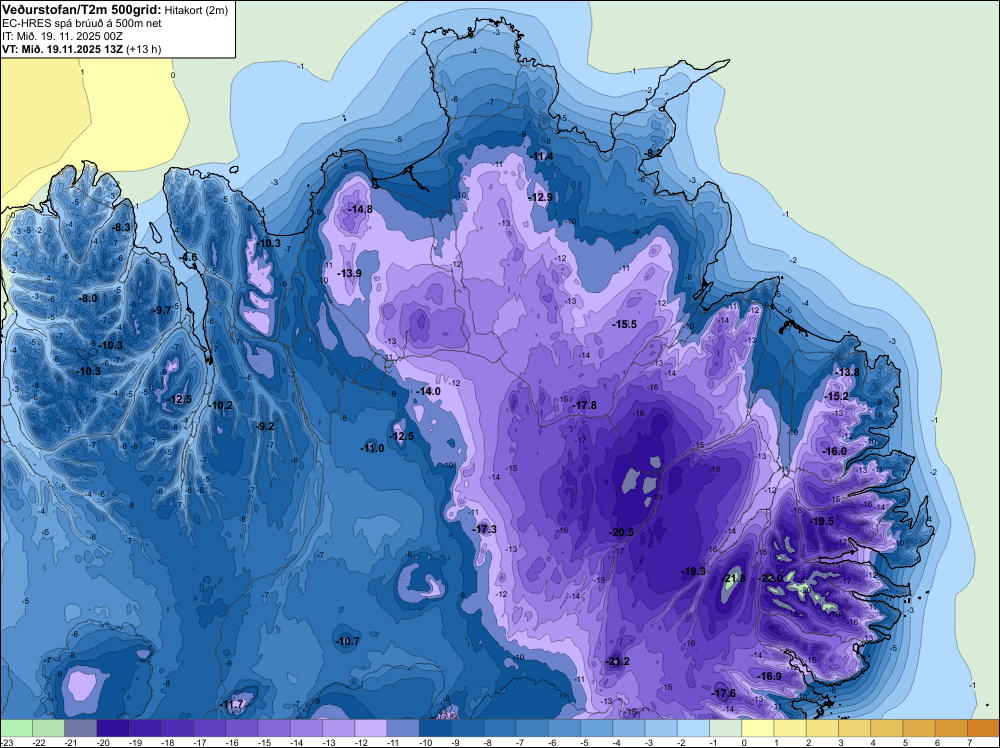Select the legend color box labeled -15

pyautogui.click(x=274, y=728)
